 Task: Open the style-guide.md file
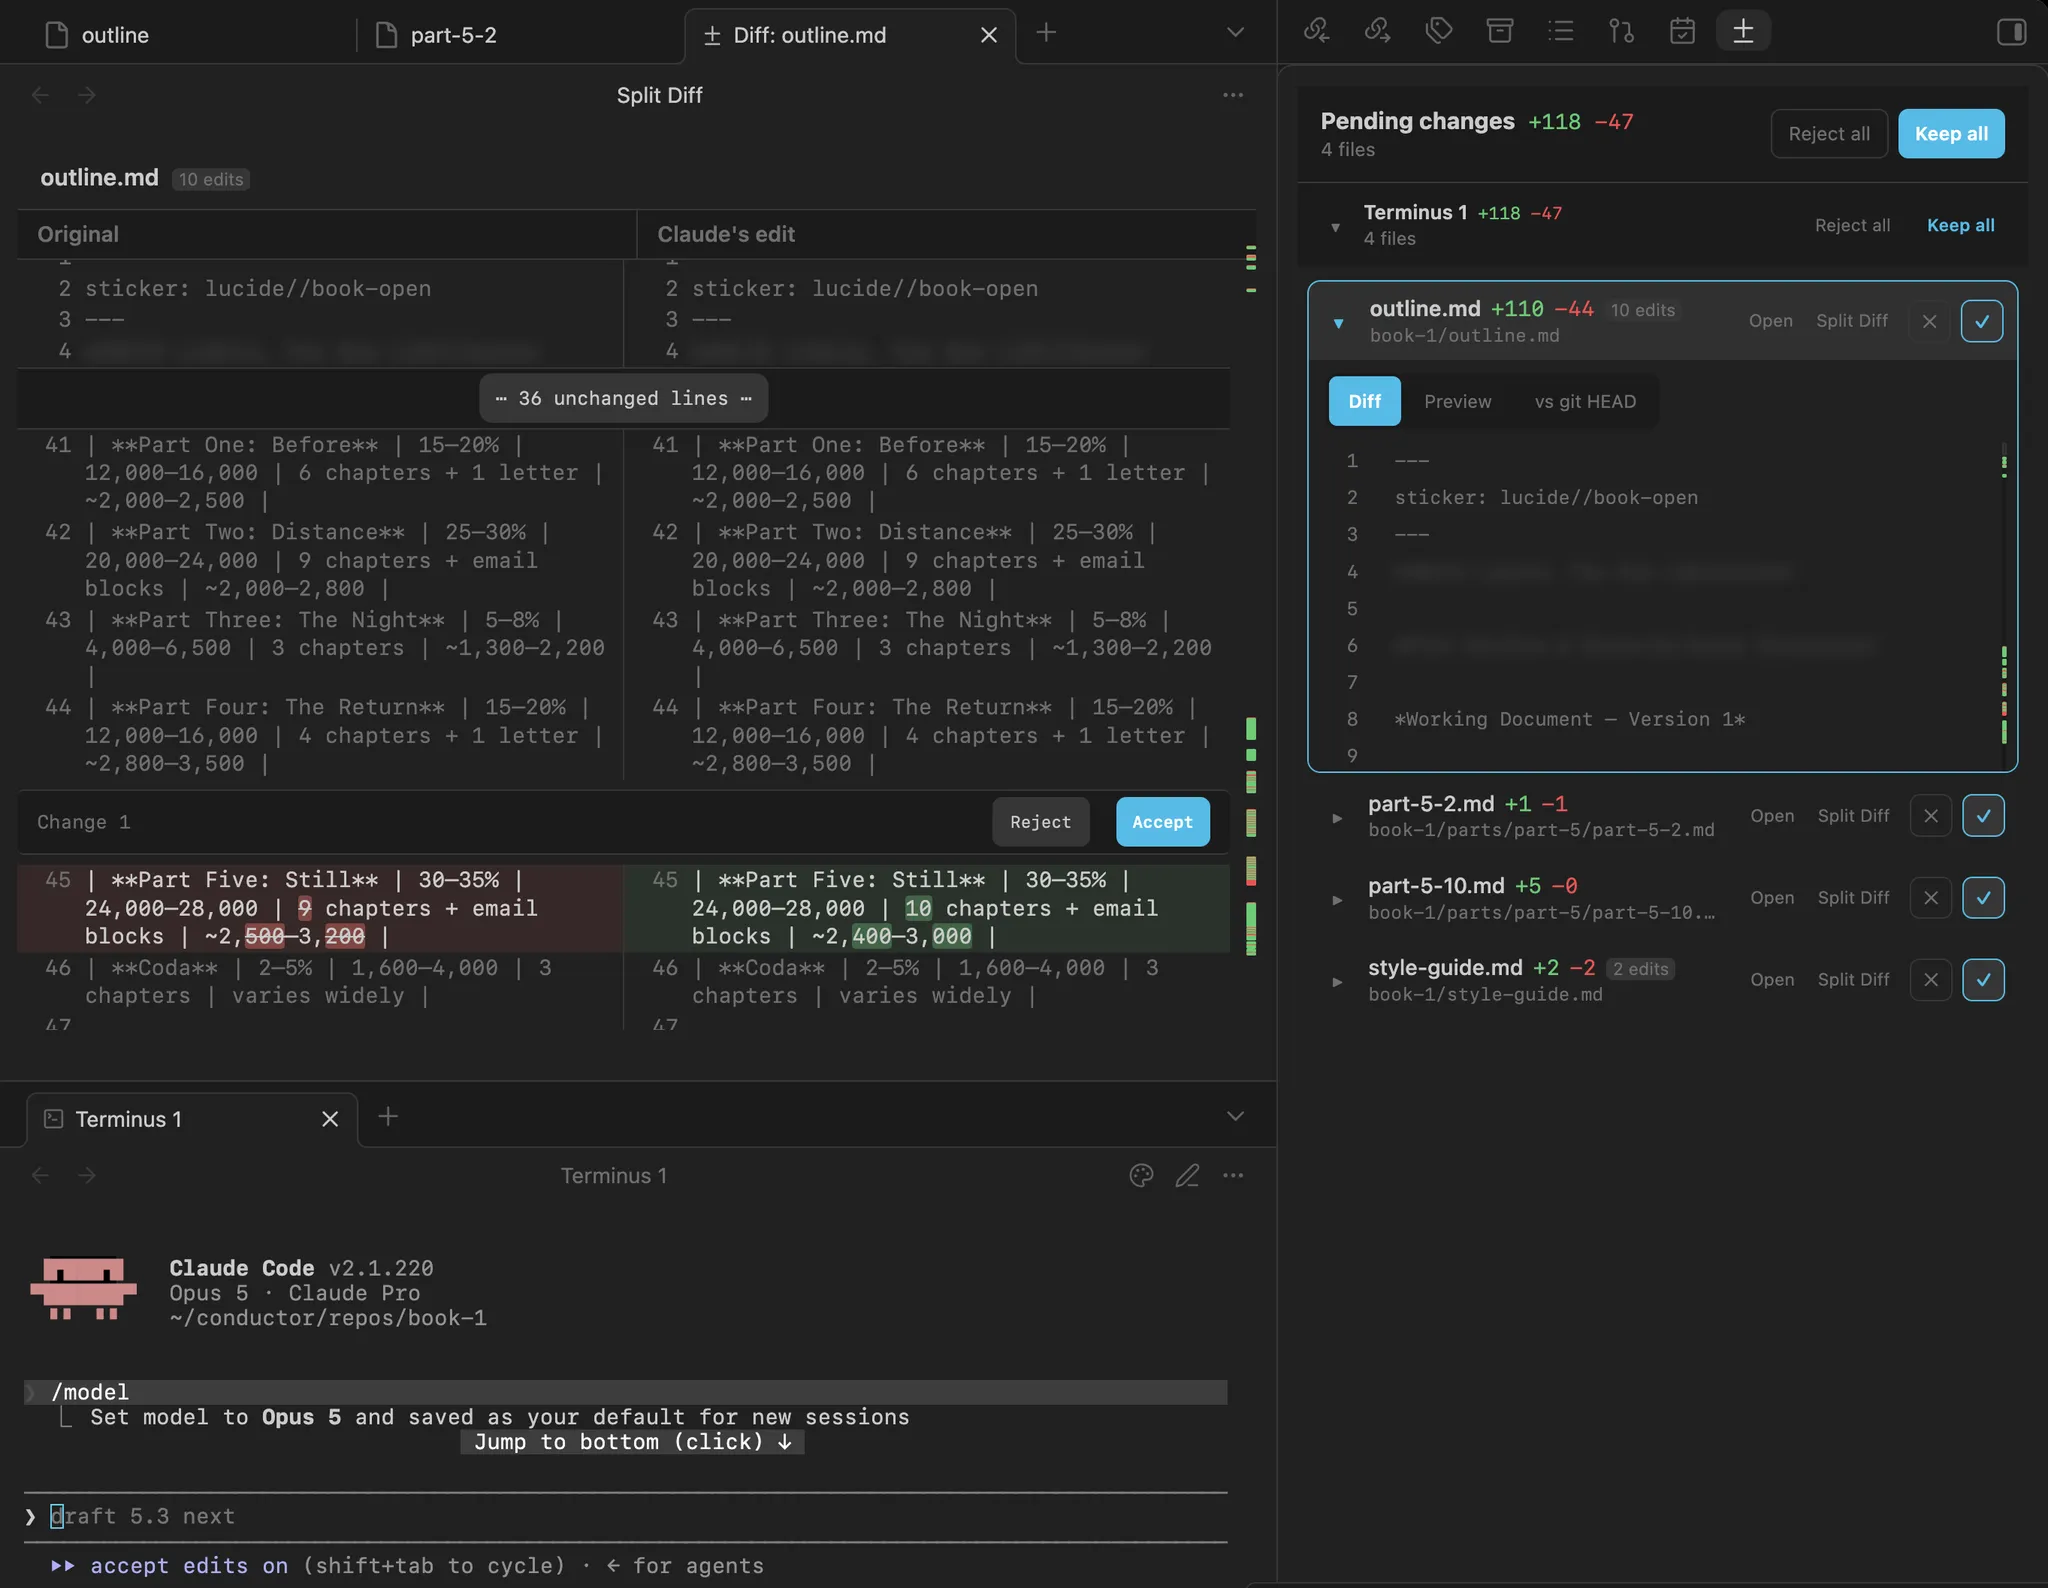[x=1772, y=980]
